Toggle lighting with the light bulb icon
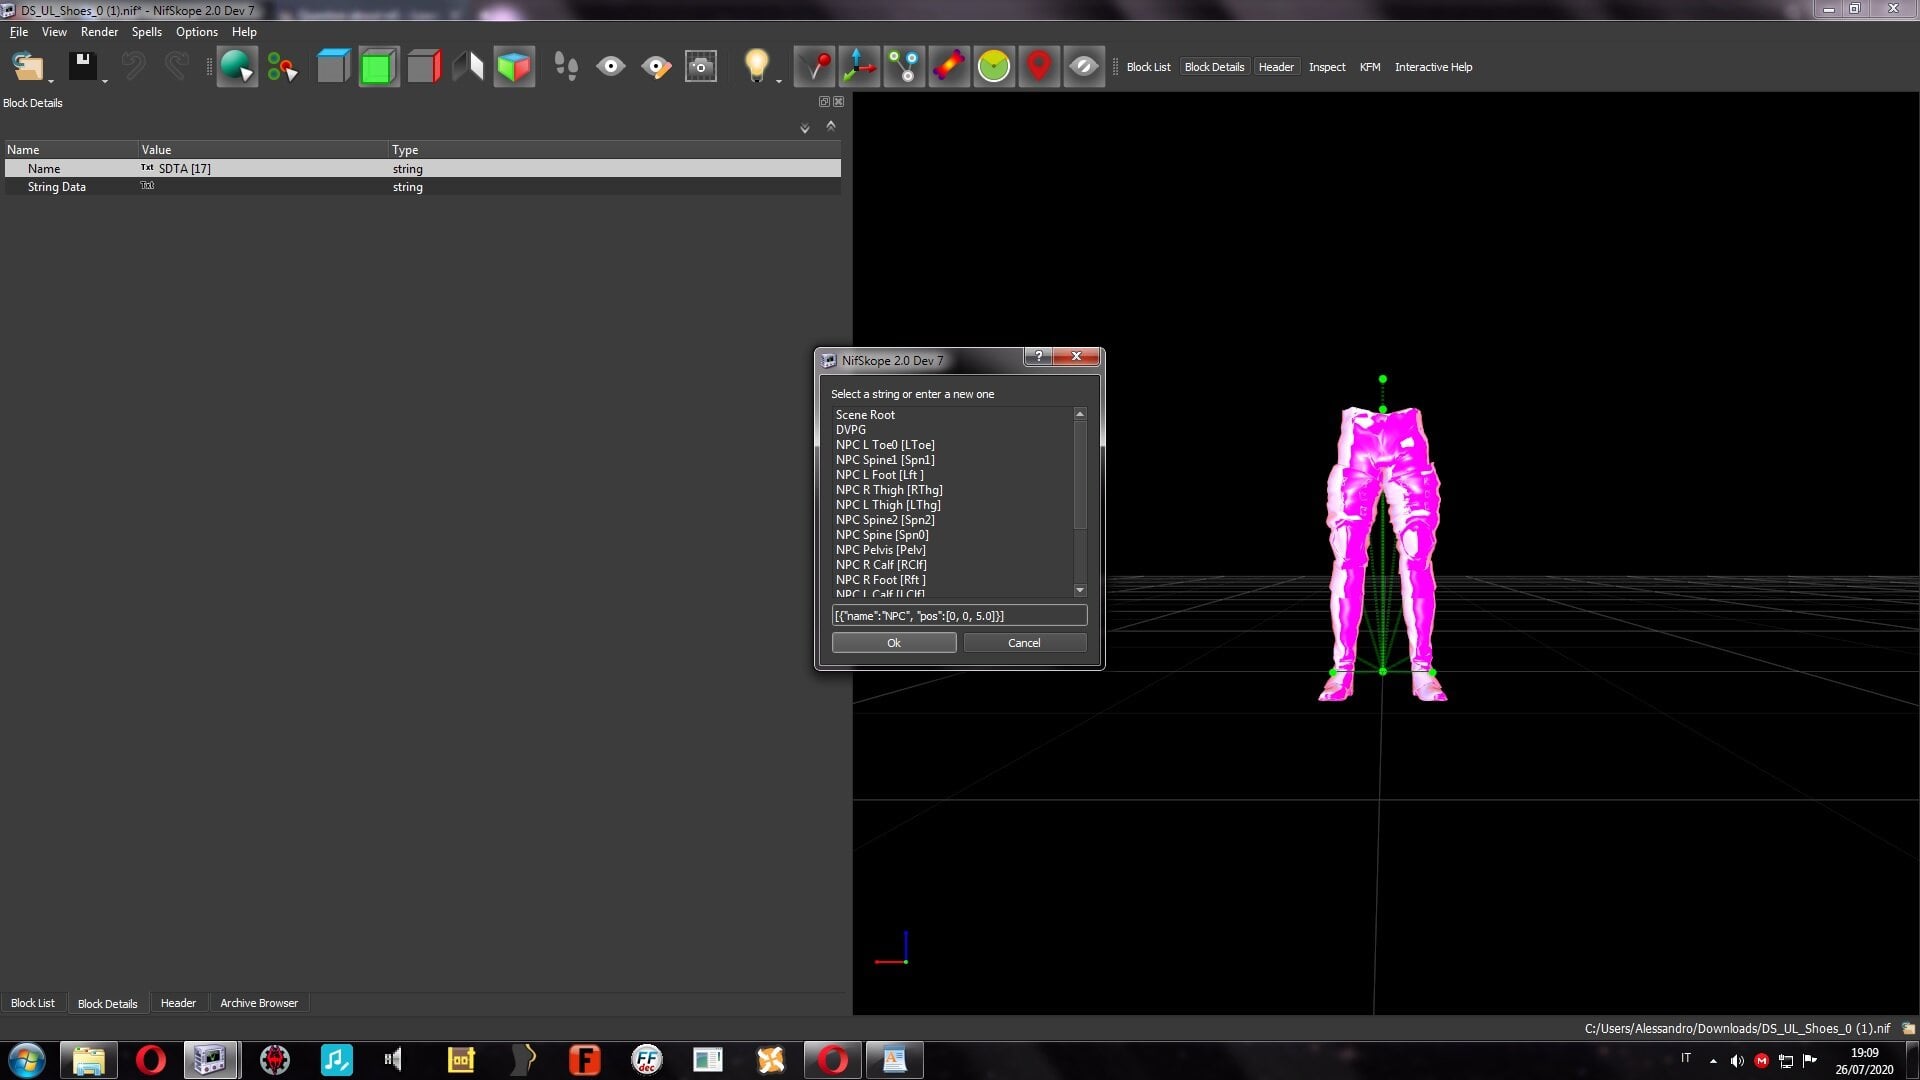The height and width of the screenshot is (1080, 1920). tap(756, 66)
